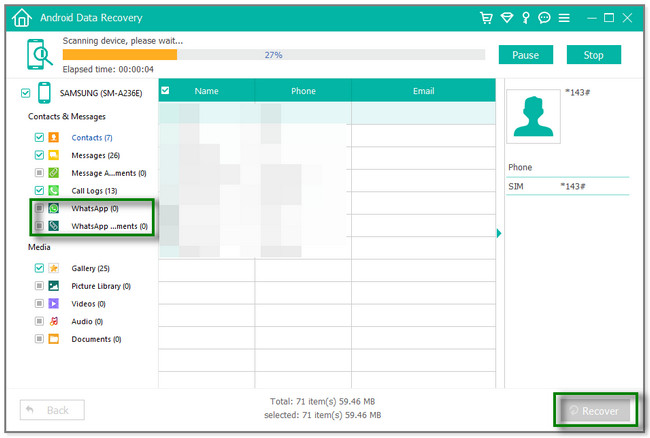This screenshot has width=650, height=438.
Task: Click the Gallery star icon
Action: (53, 268)
